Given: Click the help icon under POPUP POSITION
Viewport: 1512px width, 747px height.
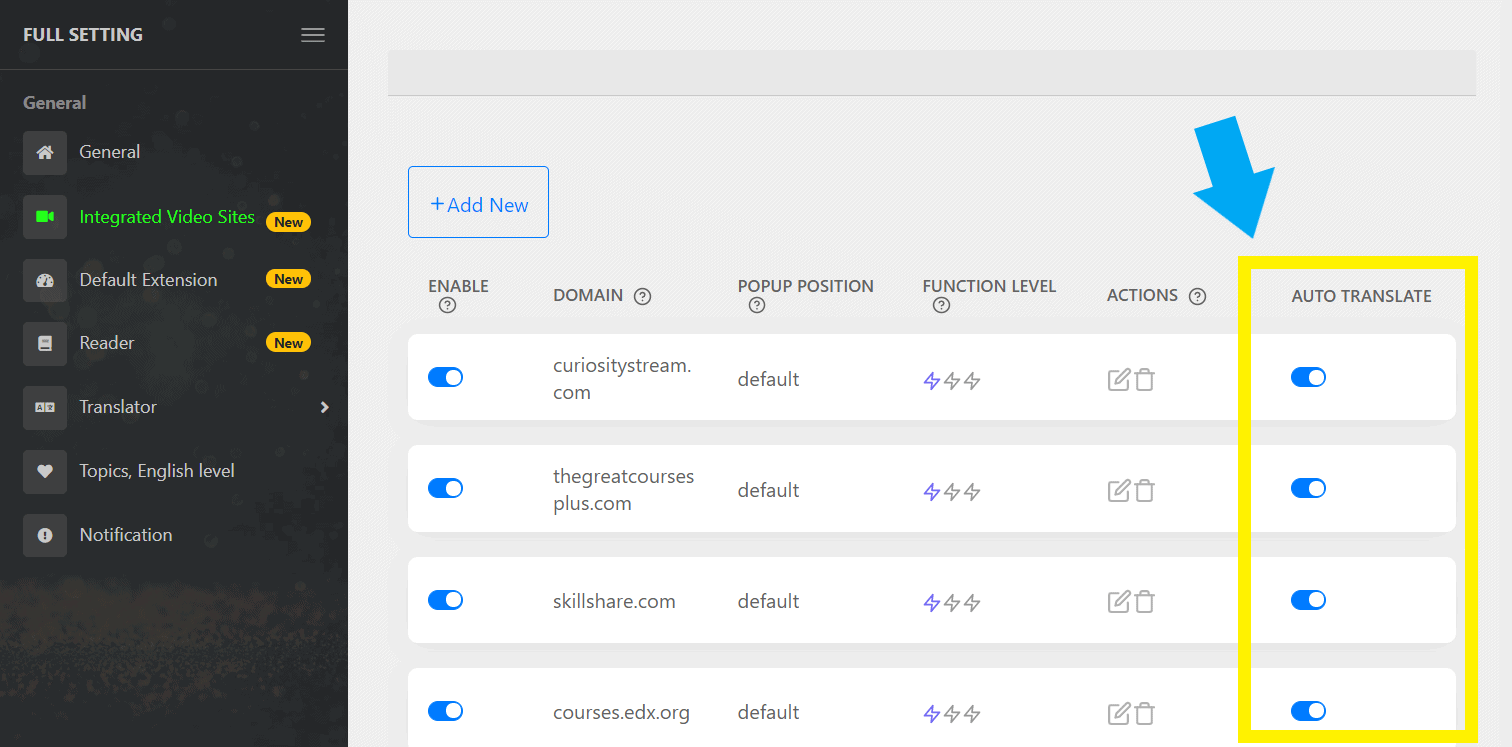Looking at the screenshot, I should 757,305.
